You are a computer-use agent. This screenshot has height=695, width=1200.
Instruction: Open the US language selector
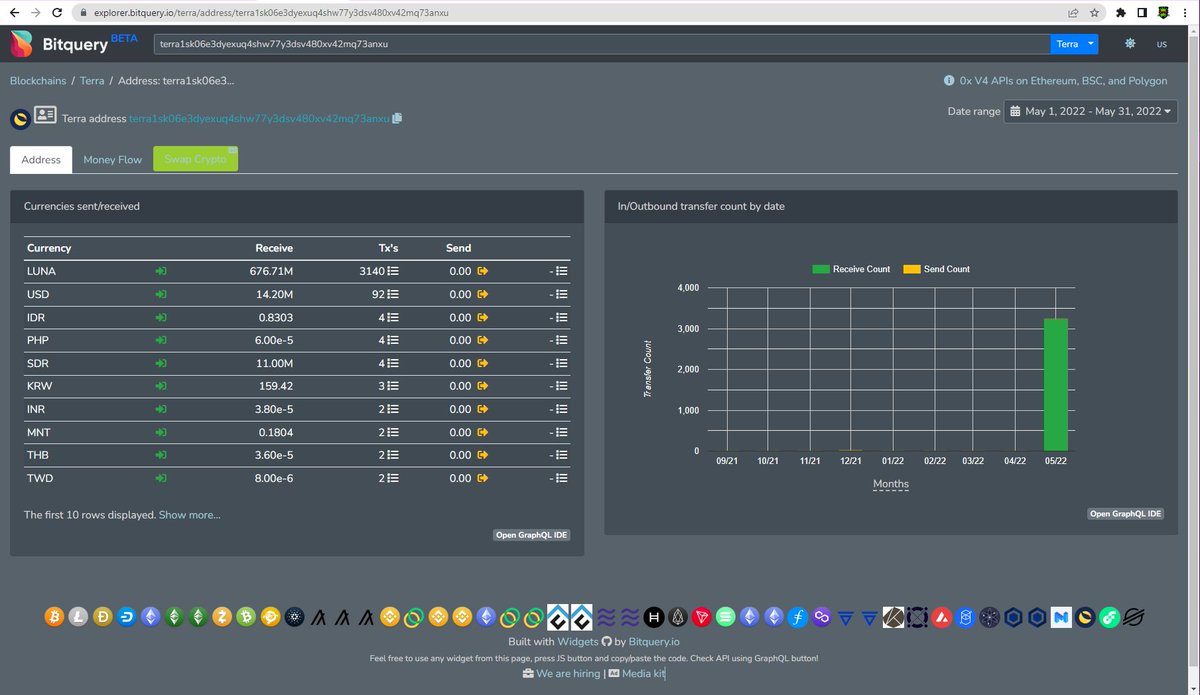click(x=1162, y=44)
